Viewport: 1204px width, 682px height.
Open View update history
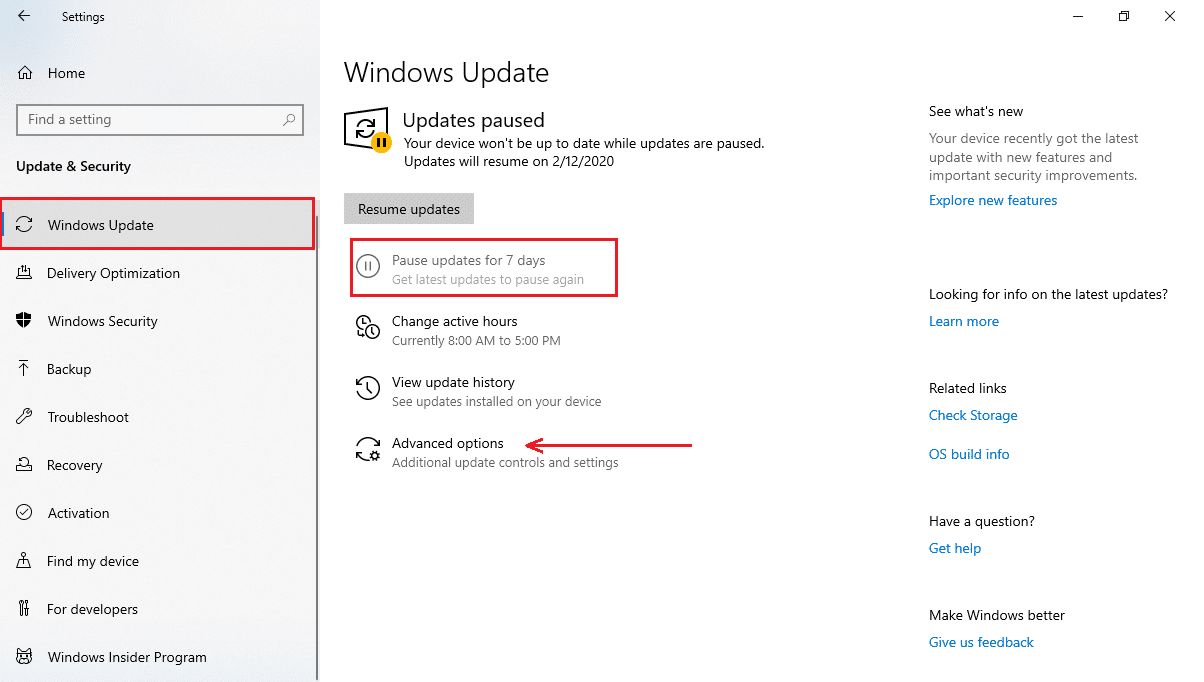(453, 382)
